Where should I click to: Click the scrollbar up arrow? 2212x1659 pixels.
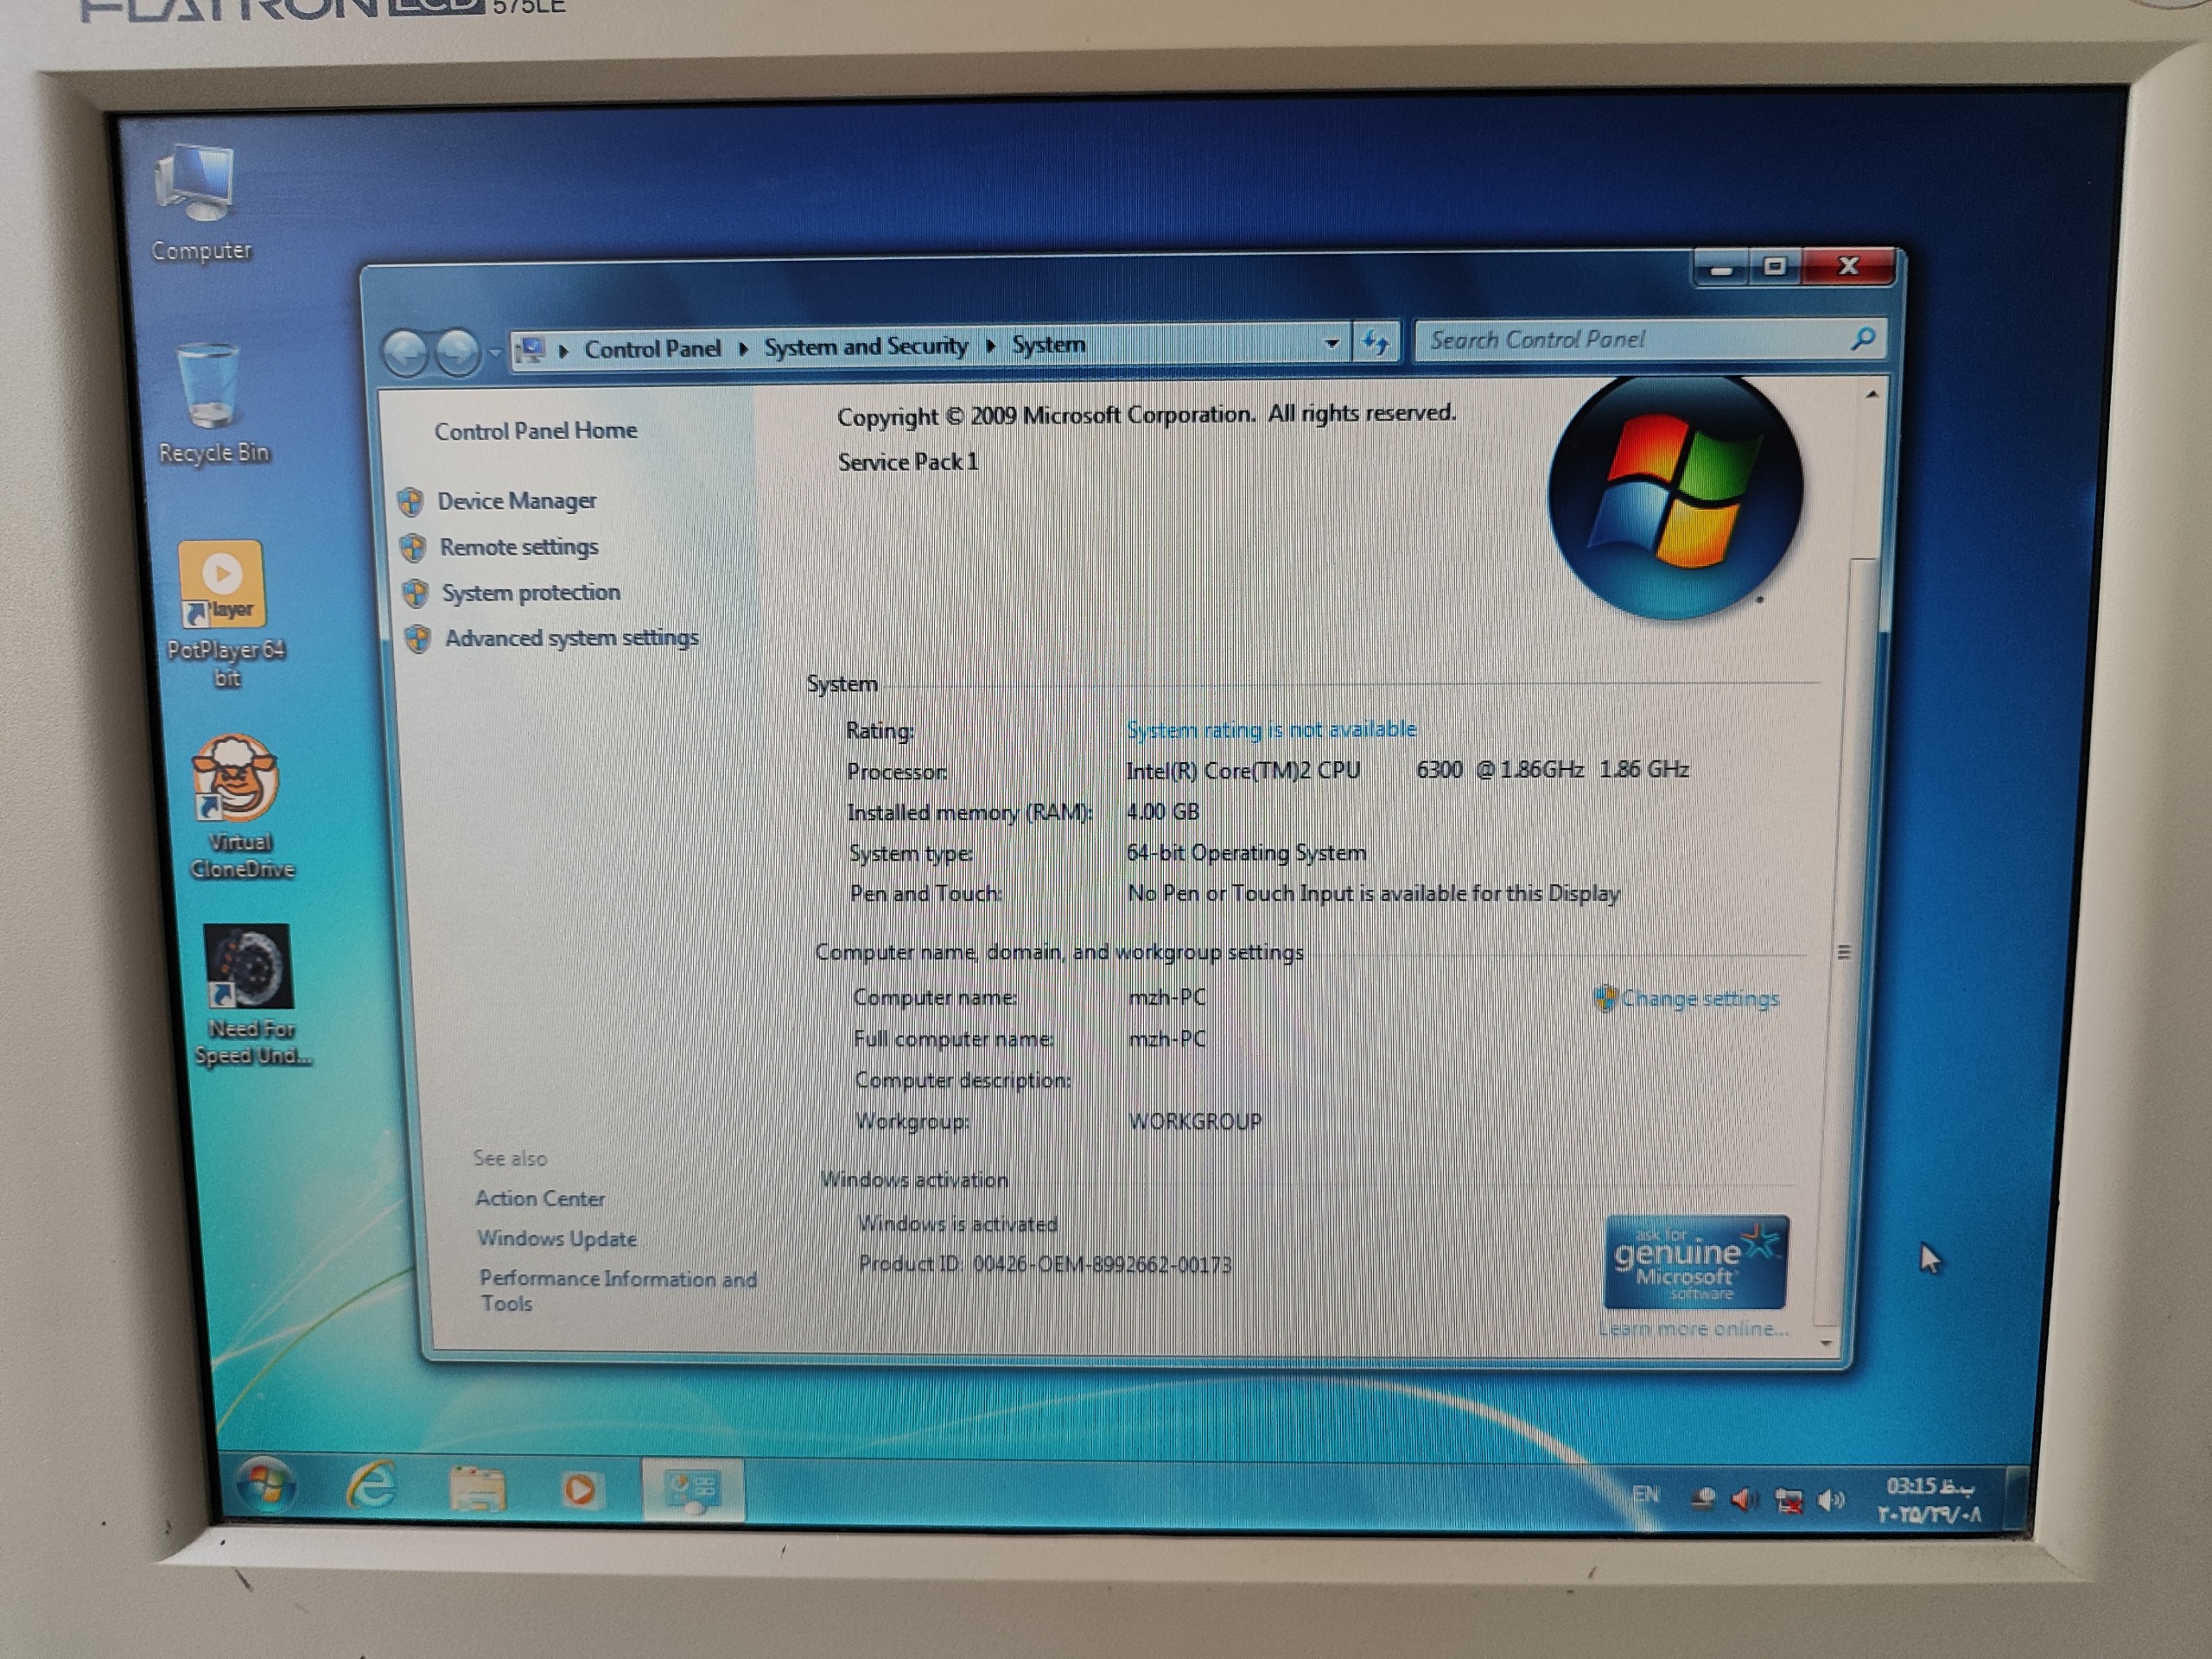point(1871,394)
